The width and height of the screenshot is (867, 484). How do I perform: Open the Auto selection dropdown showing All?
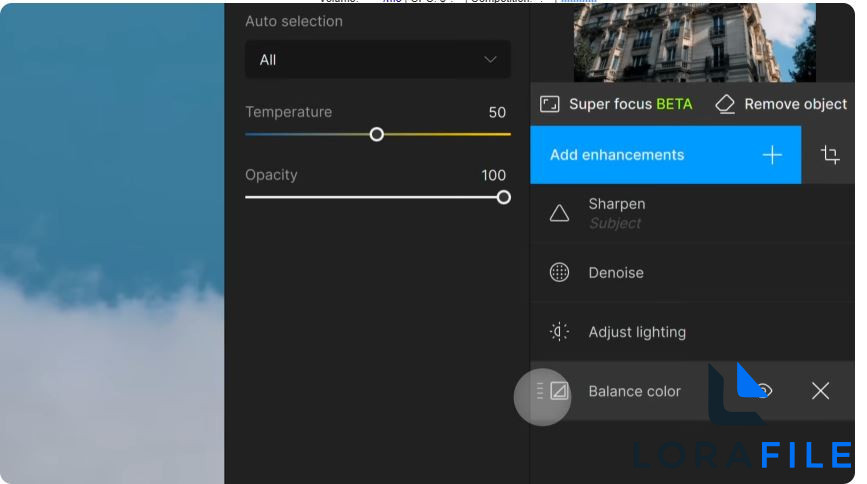pyautogui.click(x=378, y=60)
